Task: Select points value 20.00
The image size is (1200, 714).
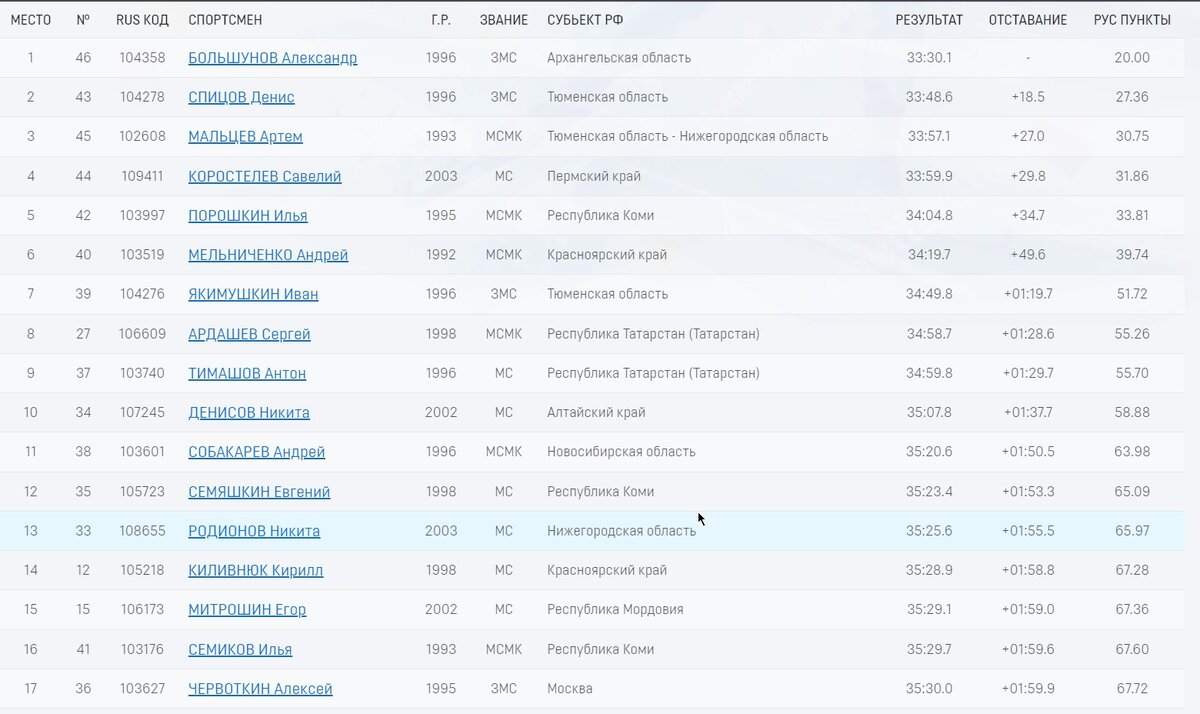Action: (x=1132, y=58)
